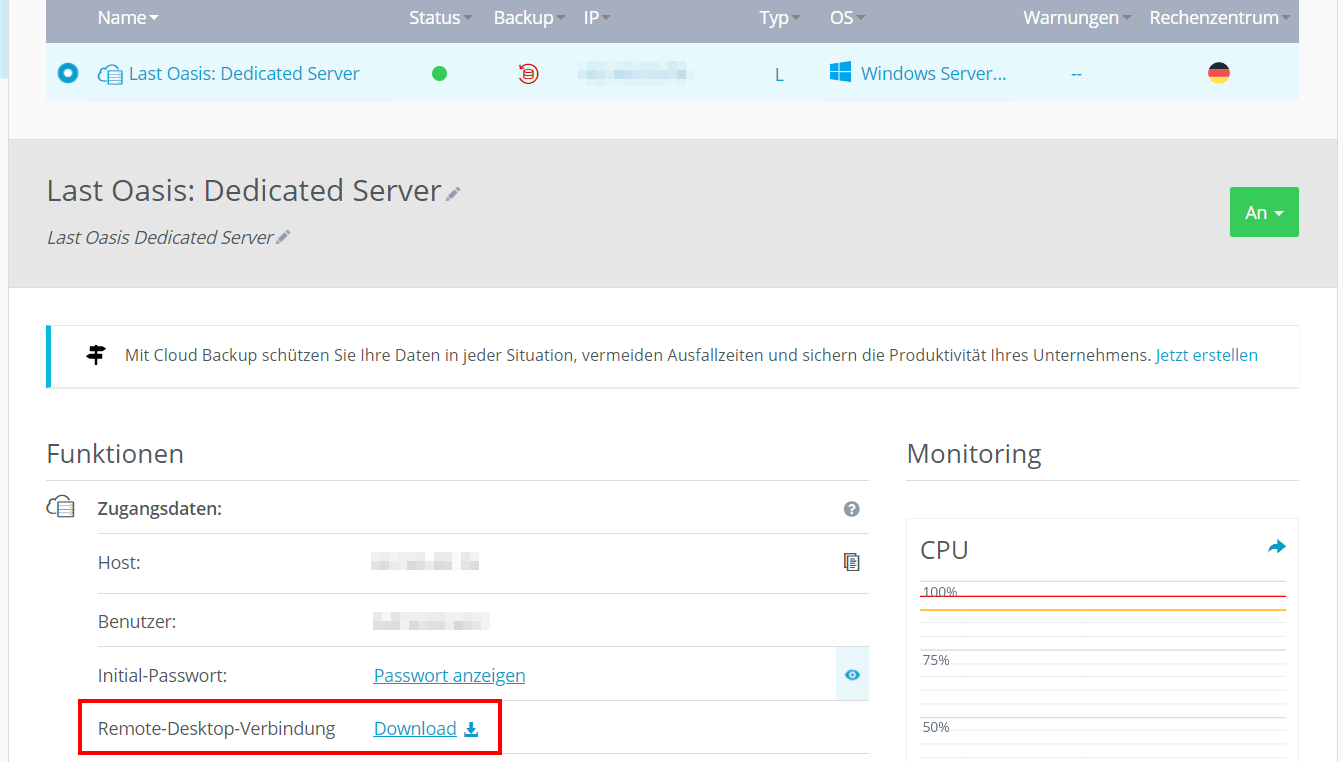Sort by the IP column header
Image resolution: width=1343 pixels, height=762 pixels.
point(597,18)
